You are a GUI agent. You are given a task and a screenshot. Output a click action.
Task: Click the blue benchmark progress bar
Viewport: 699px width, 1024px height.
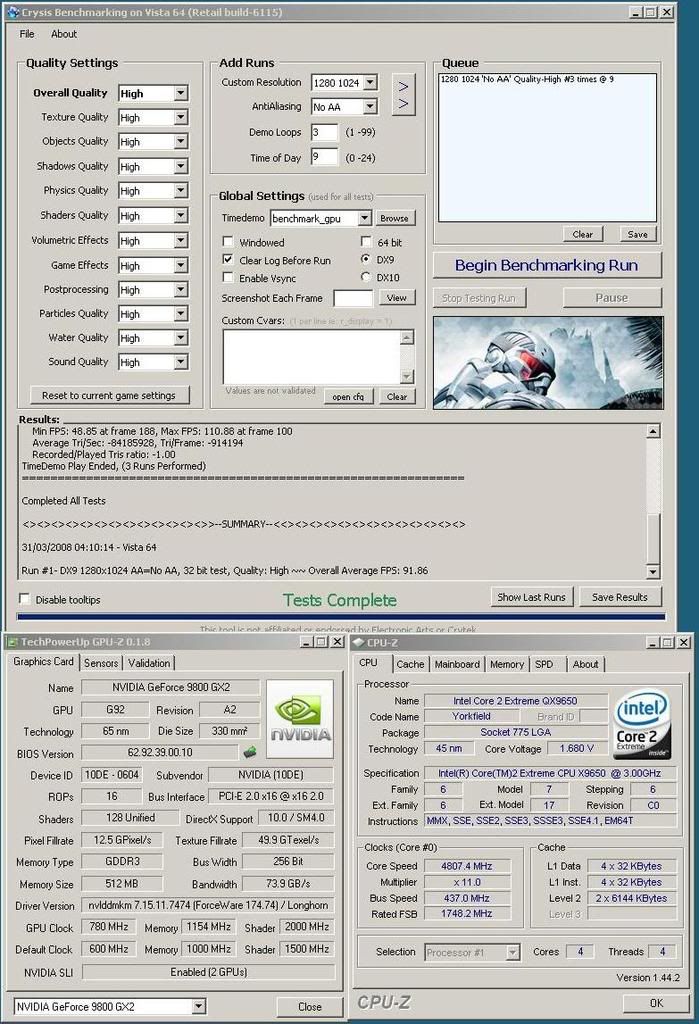tap(341, 616)
